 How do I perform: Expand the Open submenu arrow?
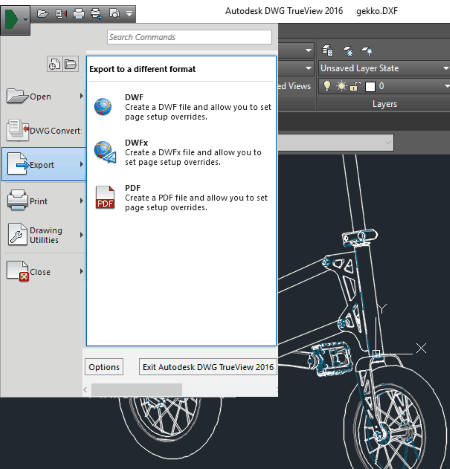point(81,96)
